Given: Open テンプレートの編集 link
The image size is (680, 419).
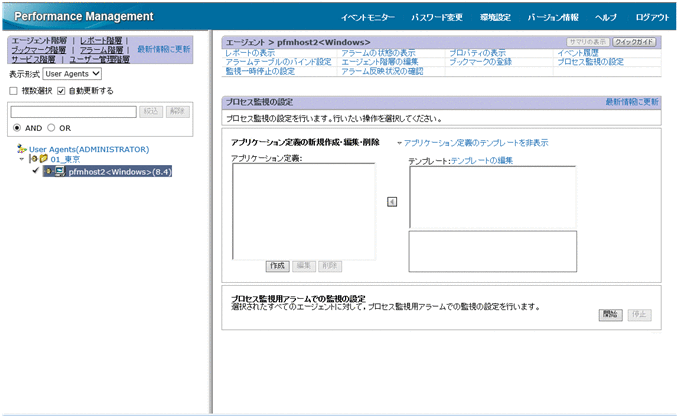Looking at the screenshot, I should [482, 160].
